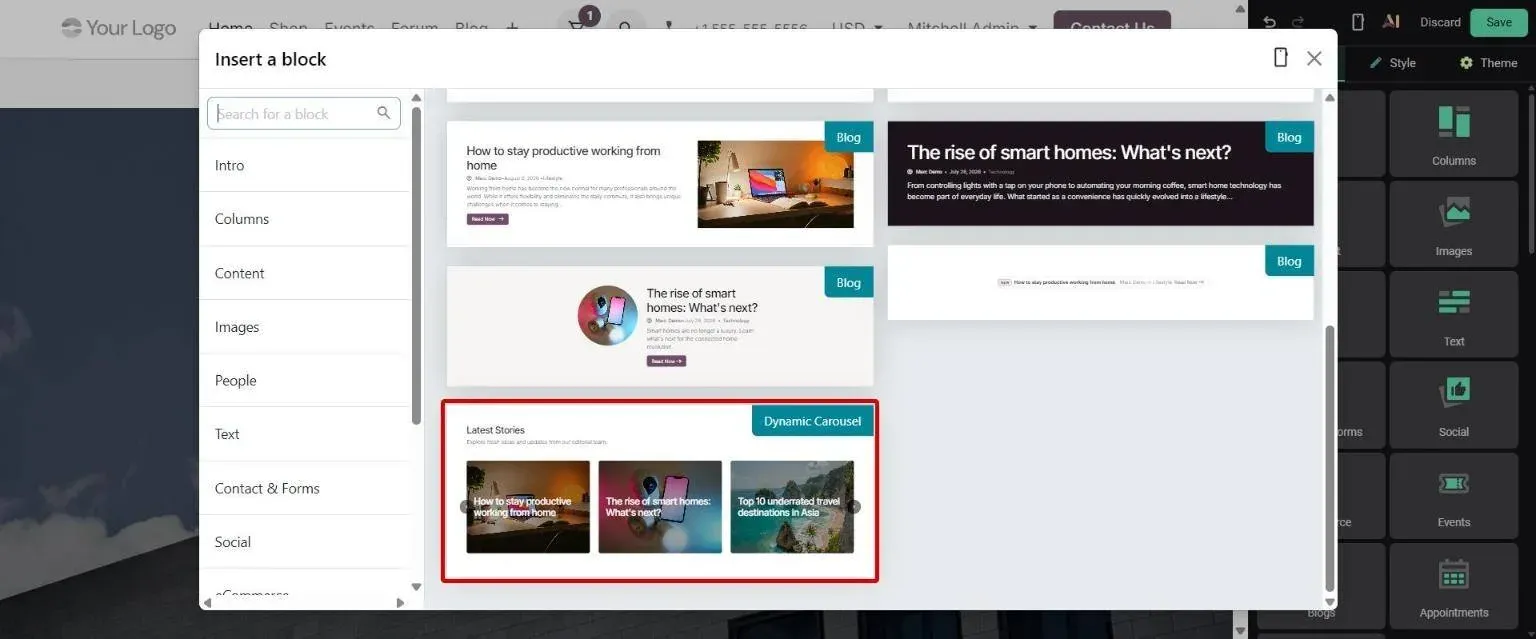Open the Mitchell Admin user dropdown

[972, 28]
